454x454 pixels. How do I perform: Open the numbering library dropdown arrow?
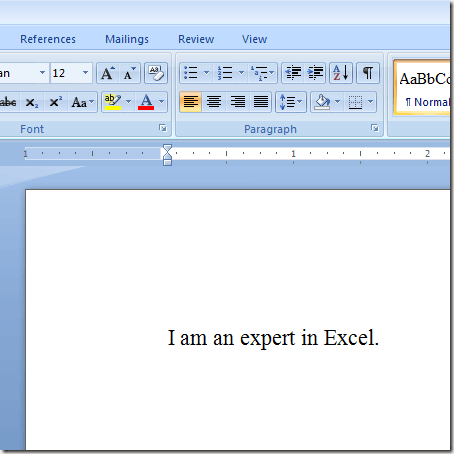click(x=241, y=73)
